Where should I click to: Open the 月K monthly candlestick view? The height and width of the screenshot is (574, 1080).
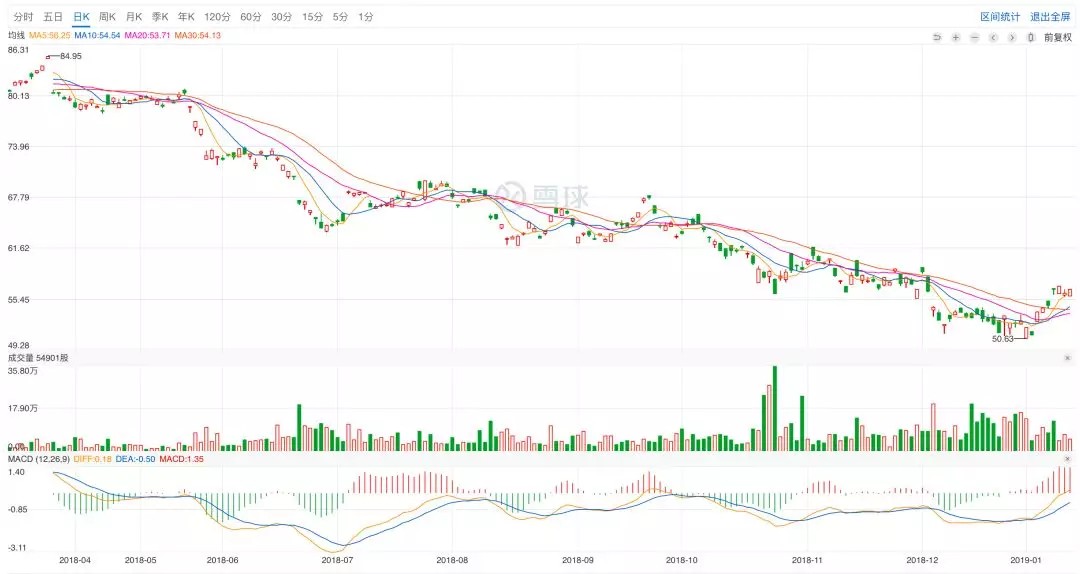coord(134,17)
